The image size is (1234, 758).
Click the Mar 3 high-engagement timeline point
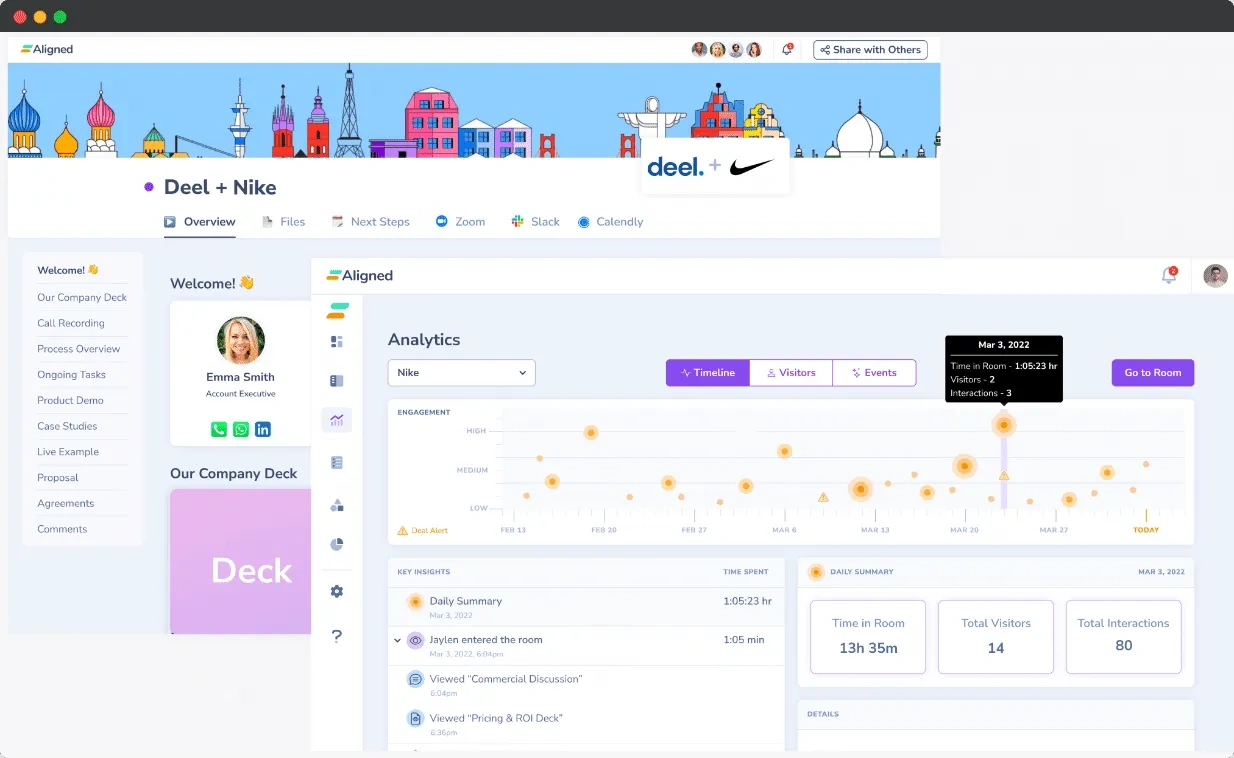pos(1004,425)
